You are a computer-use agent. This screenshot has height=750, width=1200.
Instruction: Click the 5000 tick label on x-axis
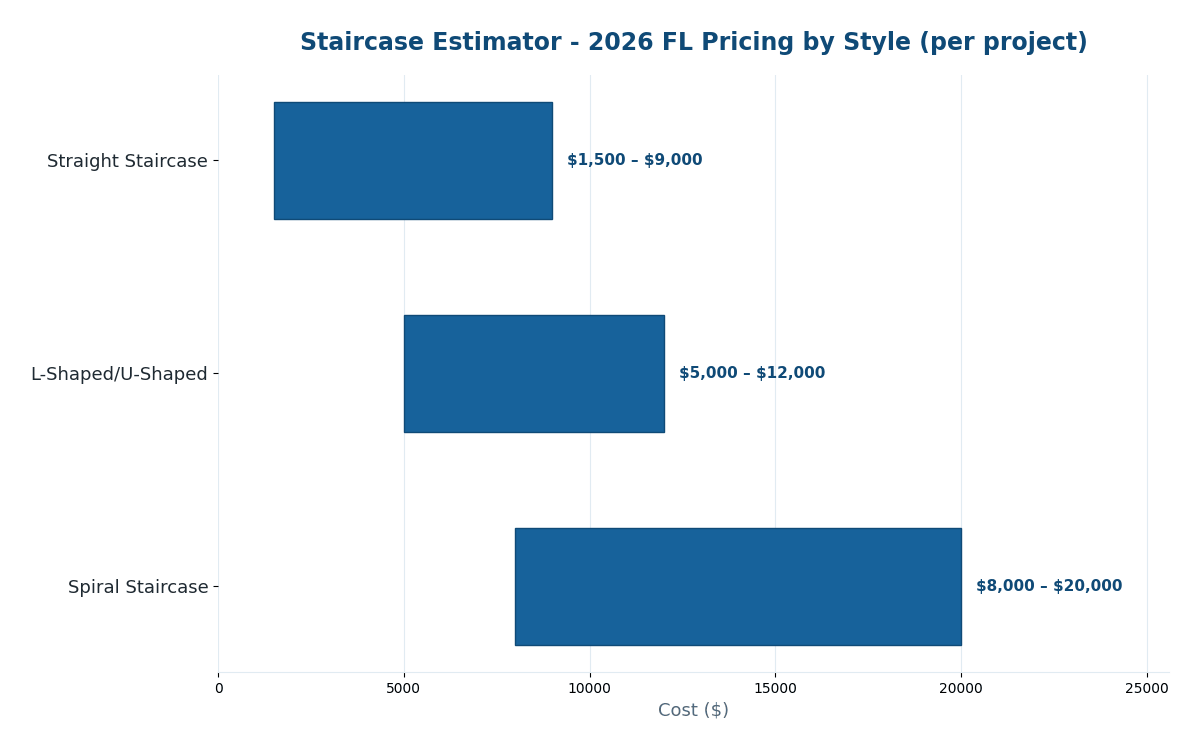pyautogui.click(x=404, y=688)
